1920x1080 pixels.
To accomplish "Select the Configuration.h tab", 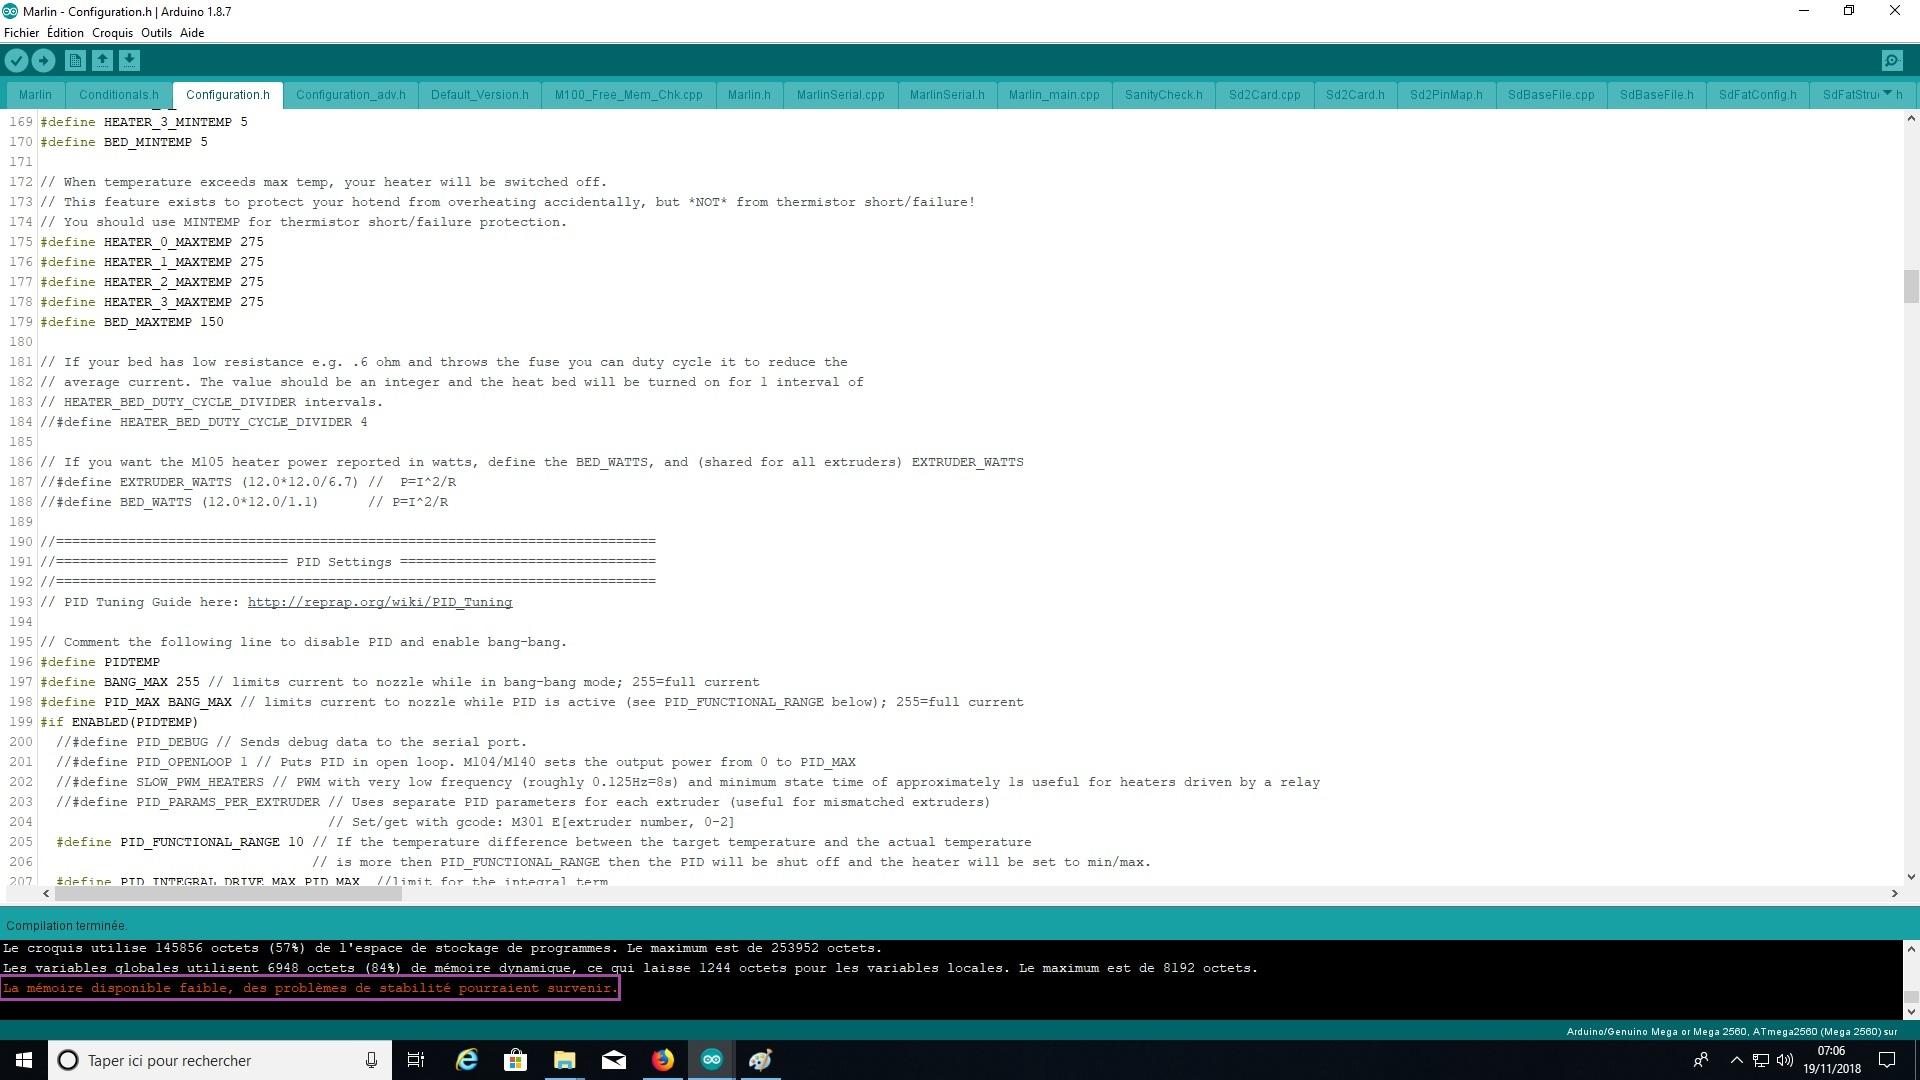I will pos(228,95).
